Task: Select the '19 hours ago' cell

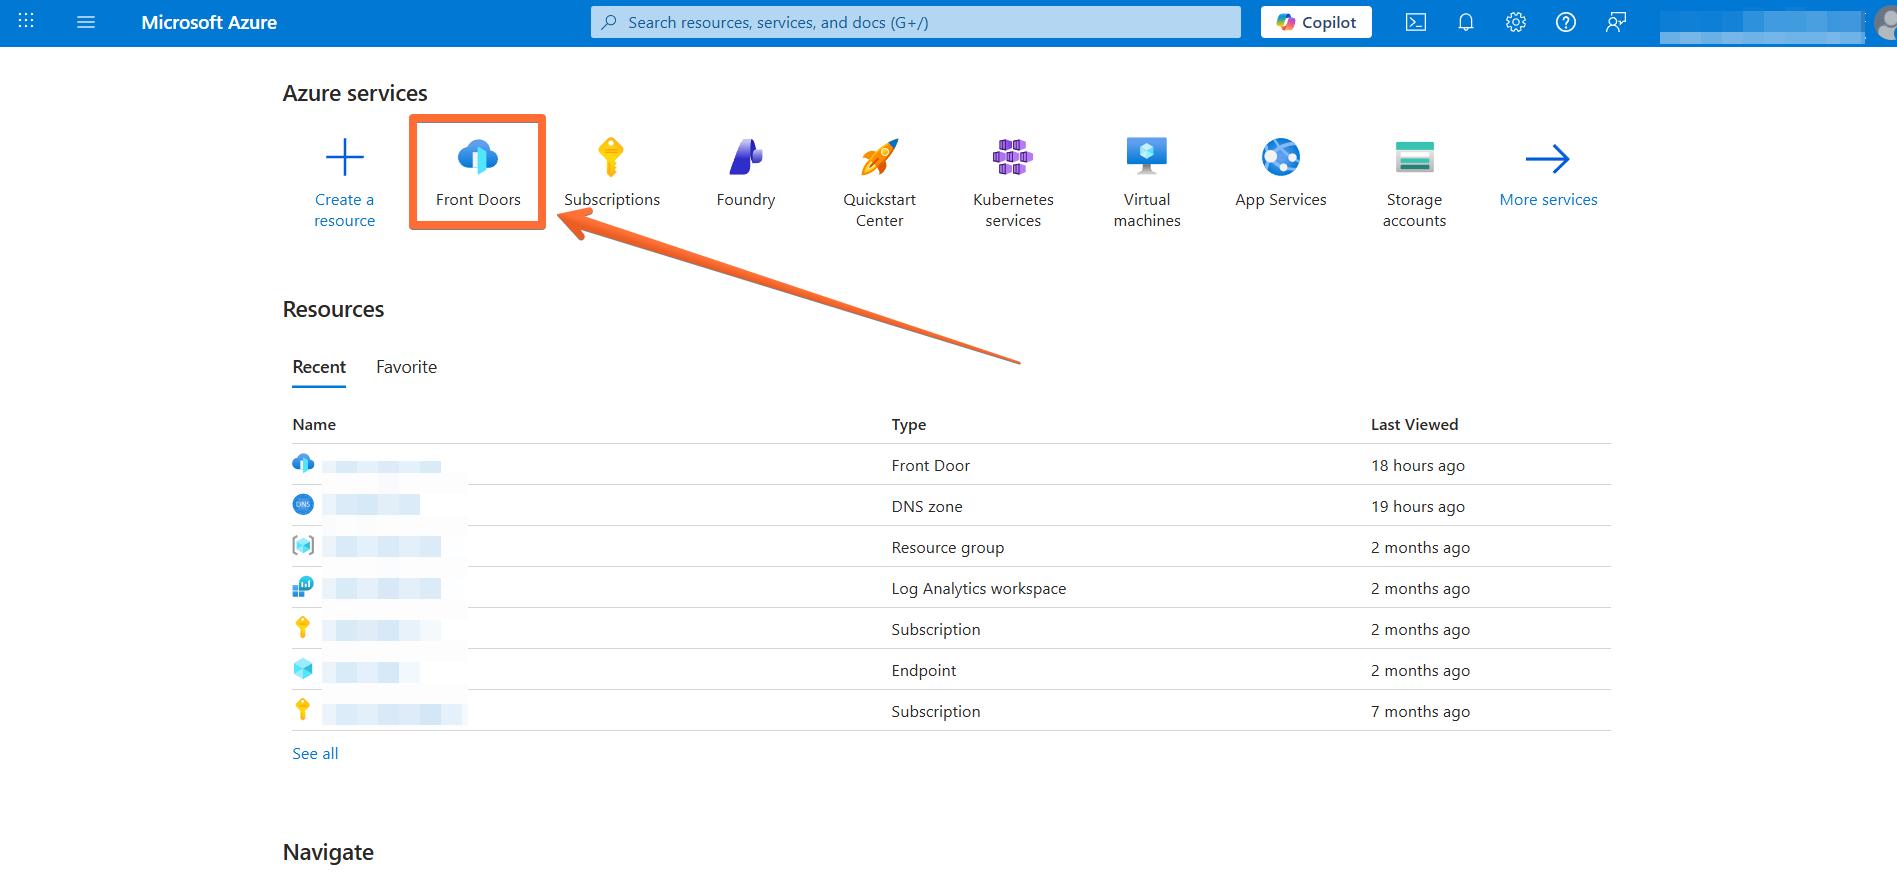Action: click(x=1418, y=507)
